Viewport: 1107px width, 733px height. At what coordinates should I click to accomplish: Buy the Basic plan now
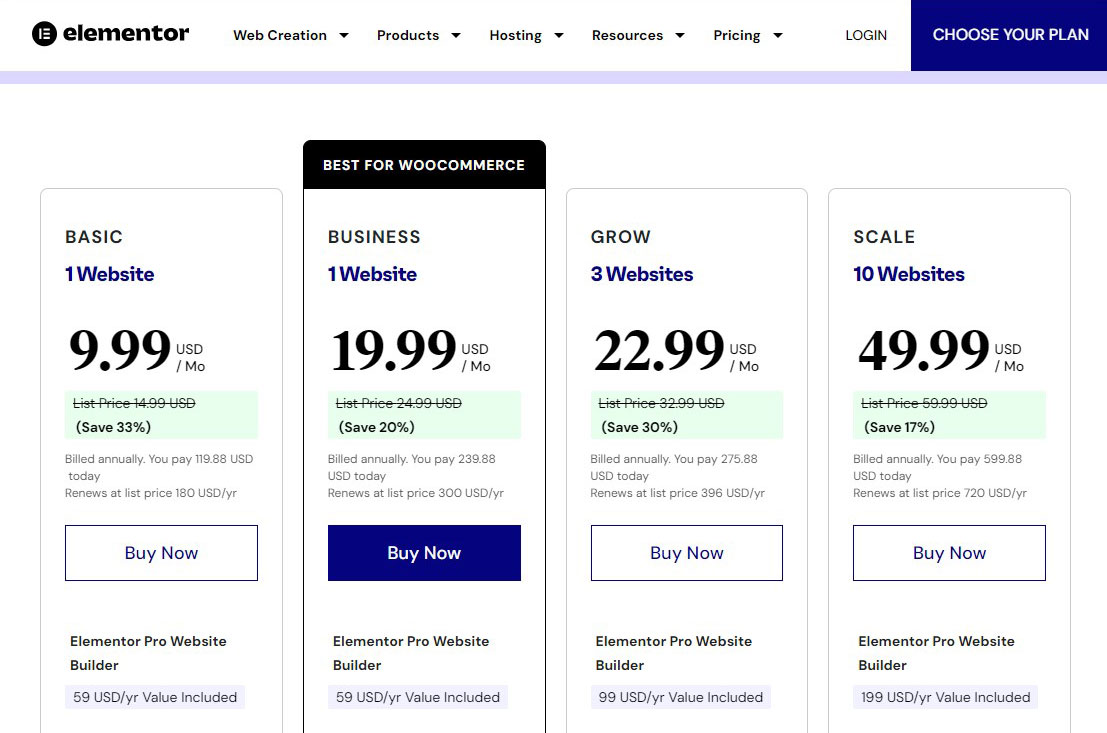pos(162,553)
